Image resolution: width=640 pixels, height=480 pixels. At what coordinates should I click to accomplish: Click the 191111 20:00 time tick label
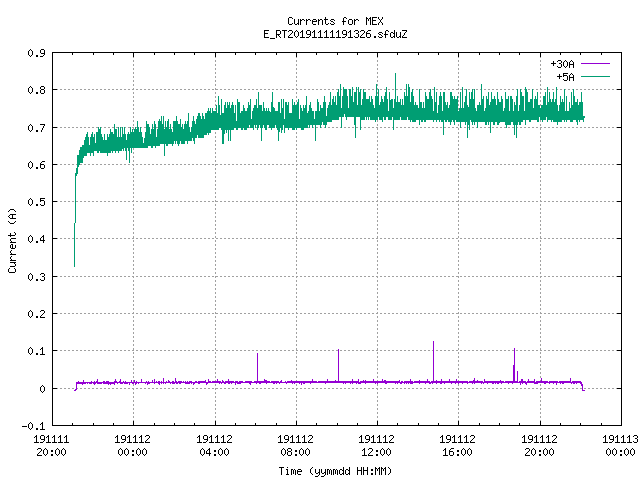[51, 446]
